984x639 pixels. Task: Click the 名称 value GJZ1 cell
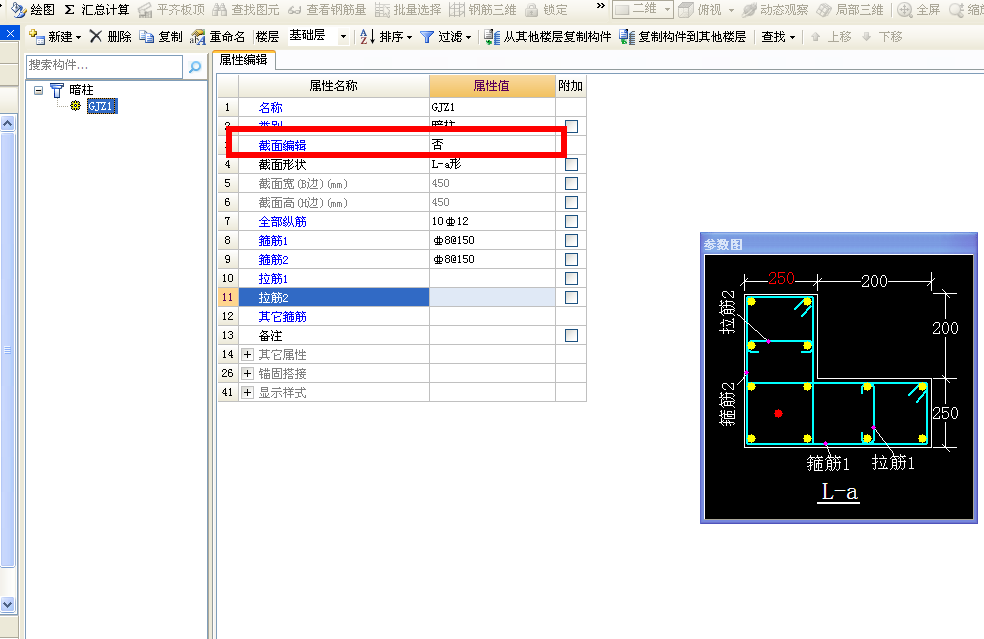pos(493,107)
